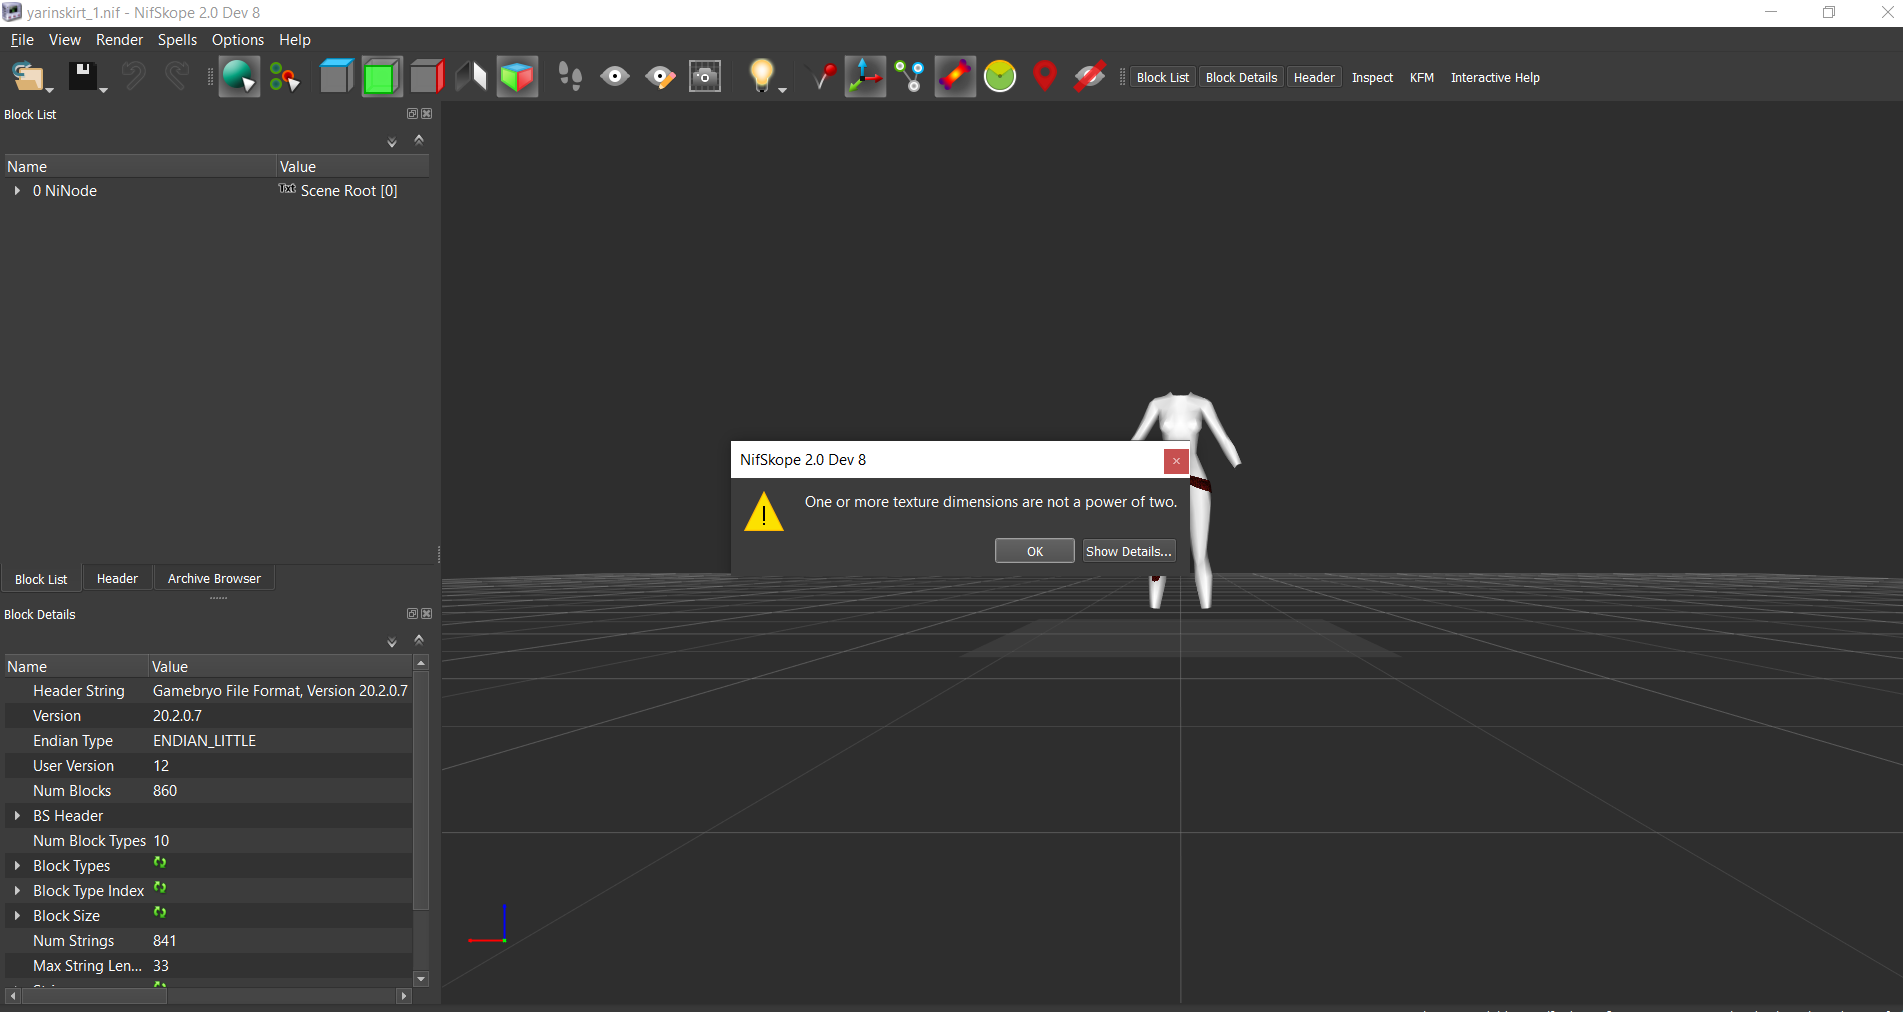Open the Spells menu
This screenshot has height=1012, width=1903.
click(x=177, y=39)
